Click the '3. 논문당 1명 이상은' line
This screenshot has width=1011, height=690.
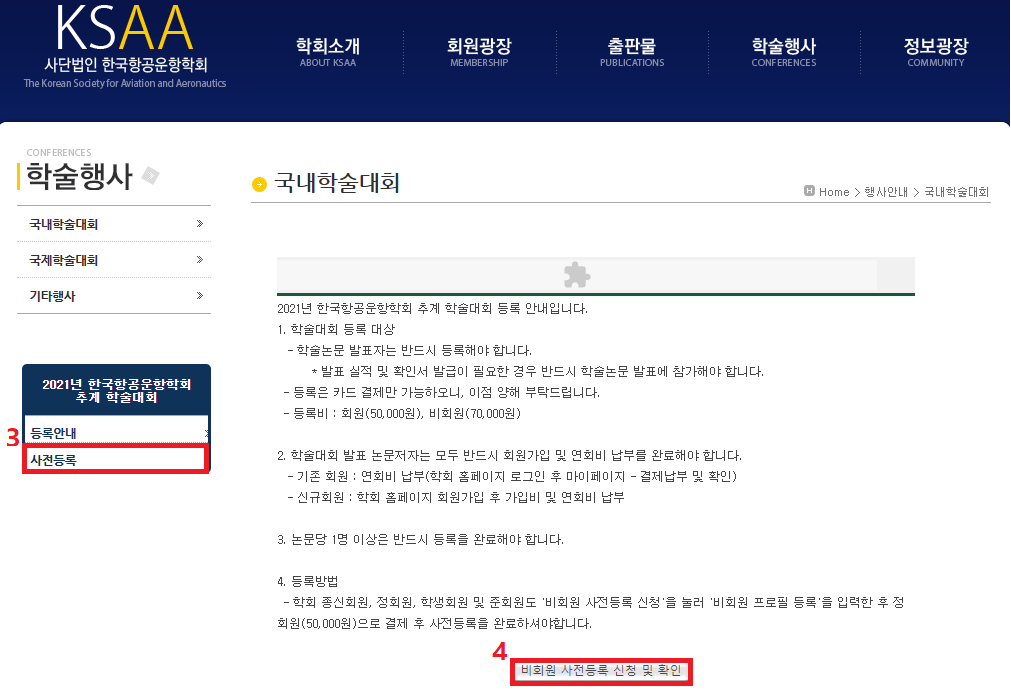(420, 540)
